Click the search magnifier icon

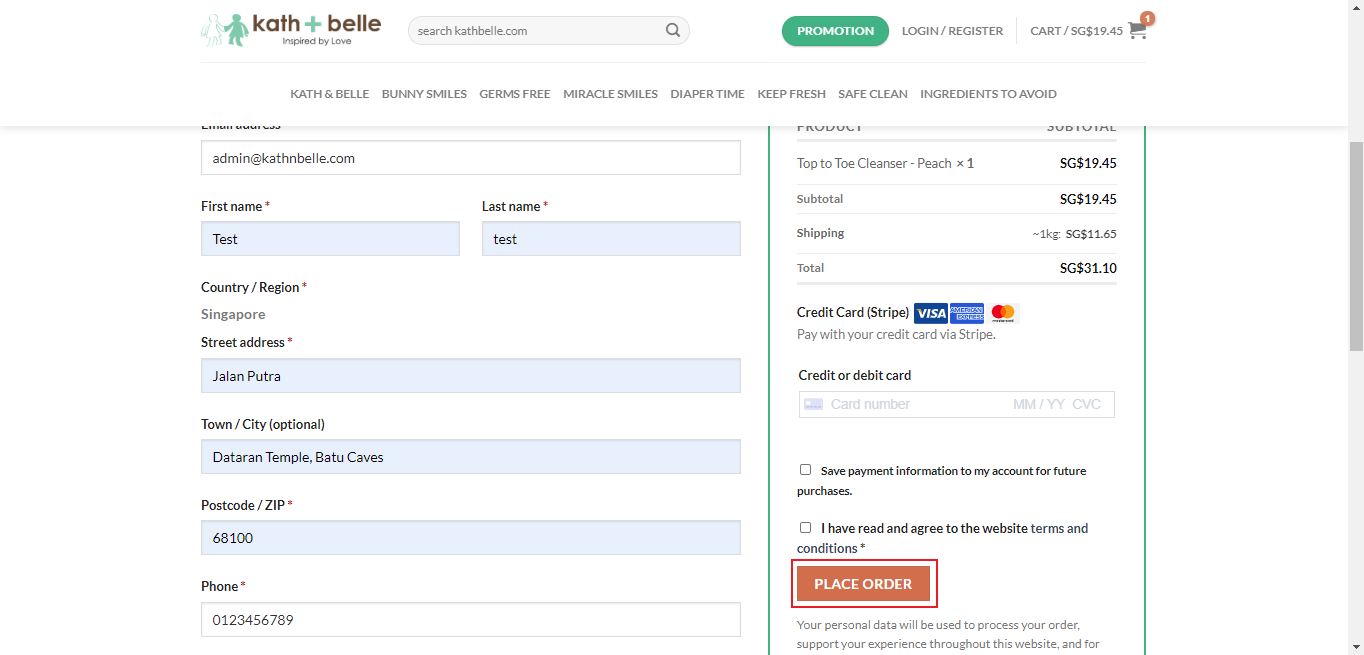pos(673,30)
